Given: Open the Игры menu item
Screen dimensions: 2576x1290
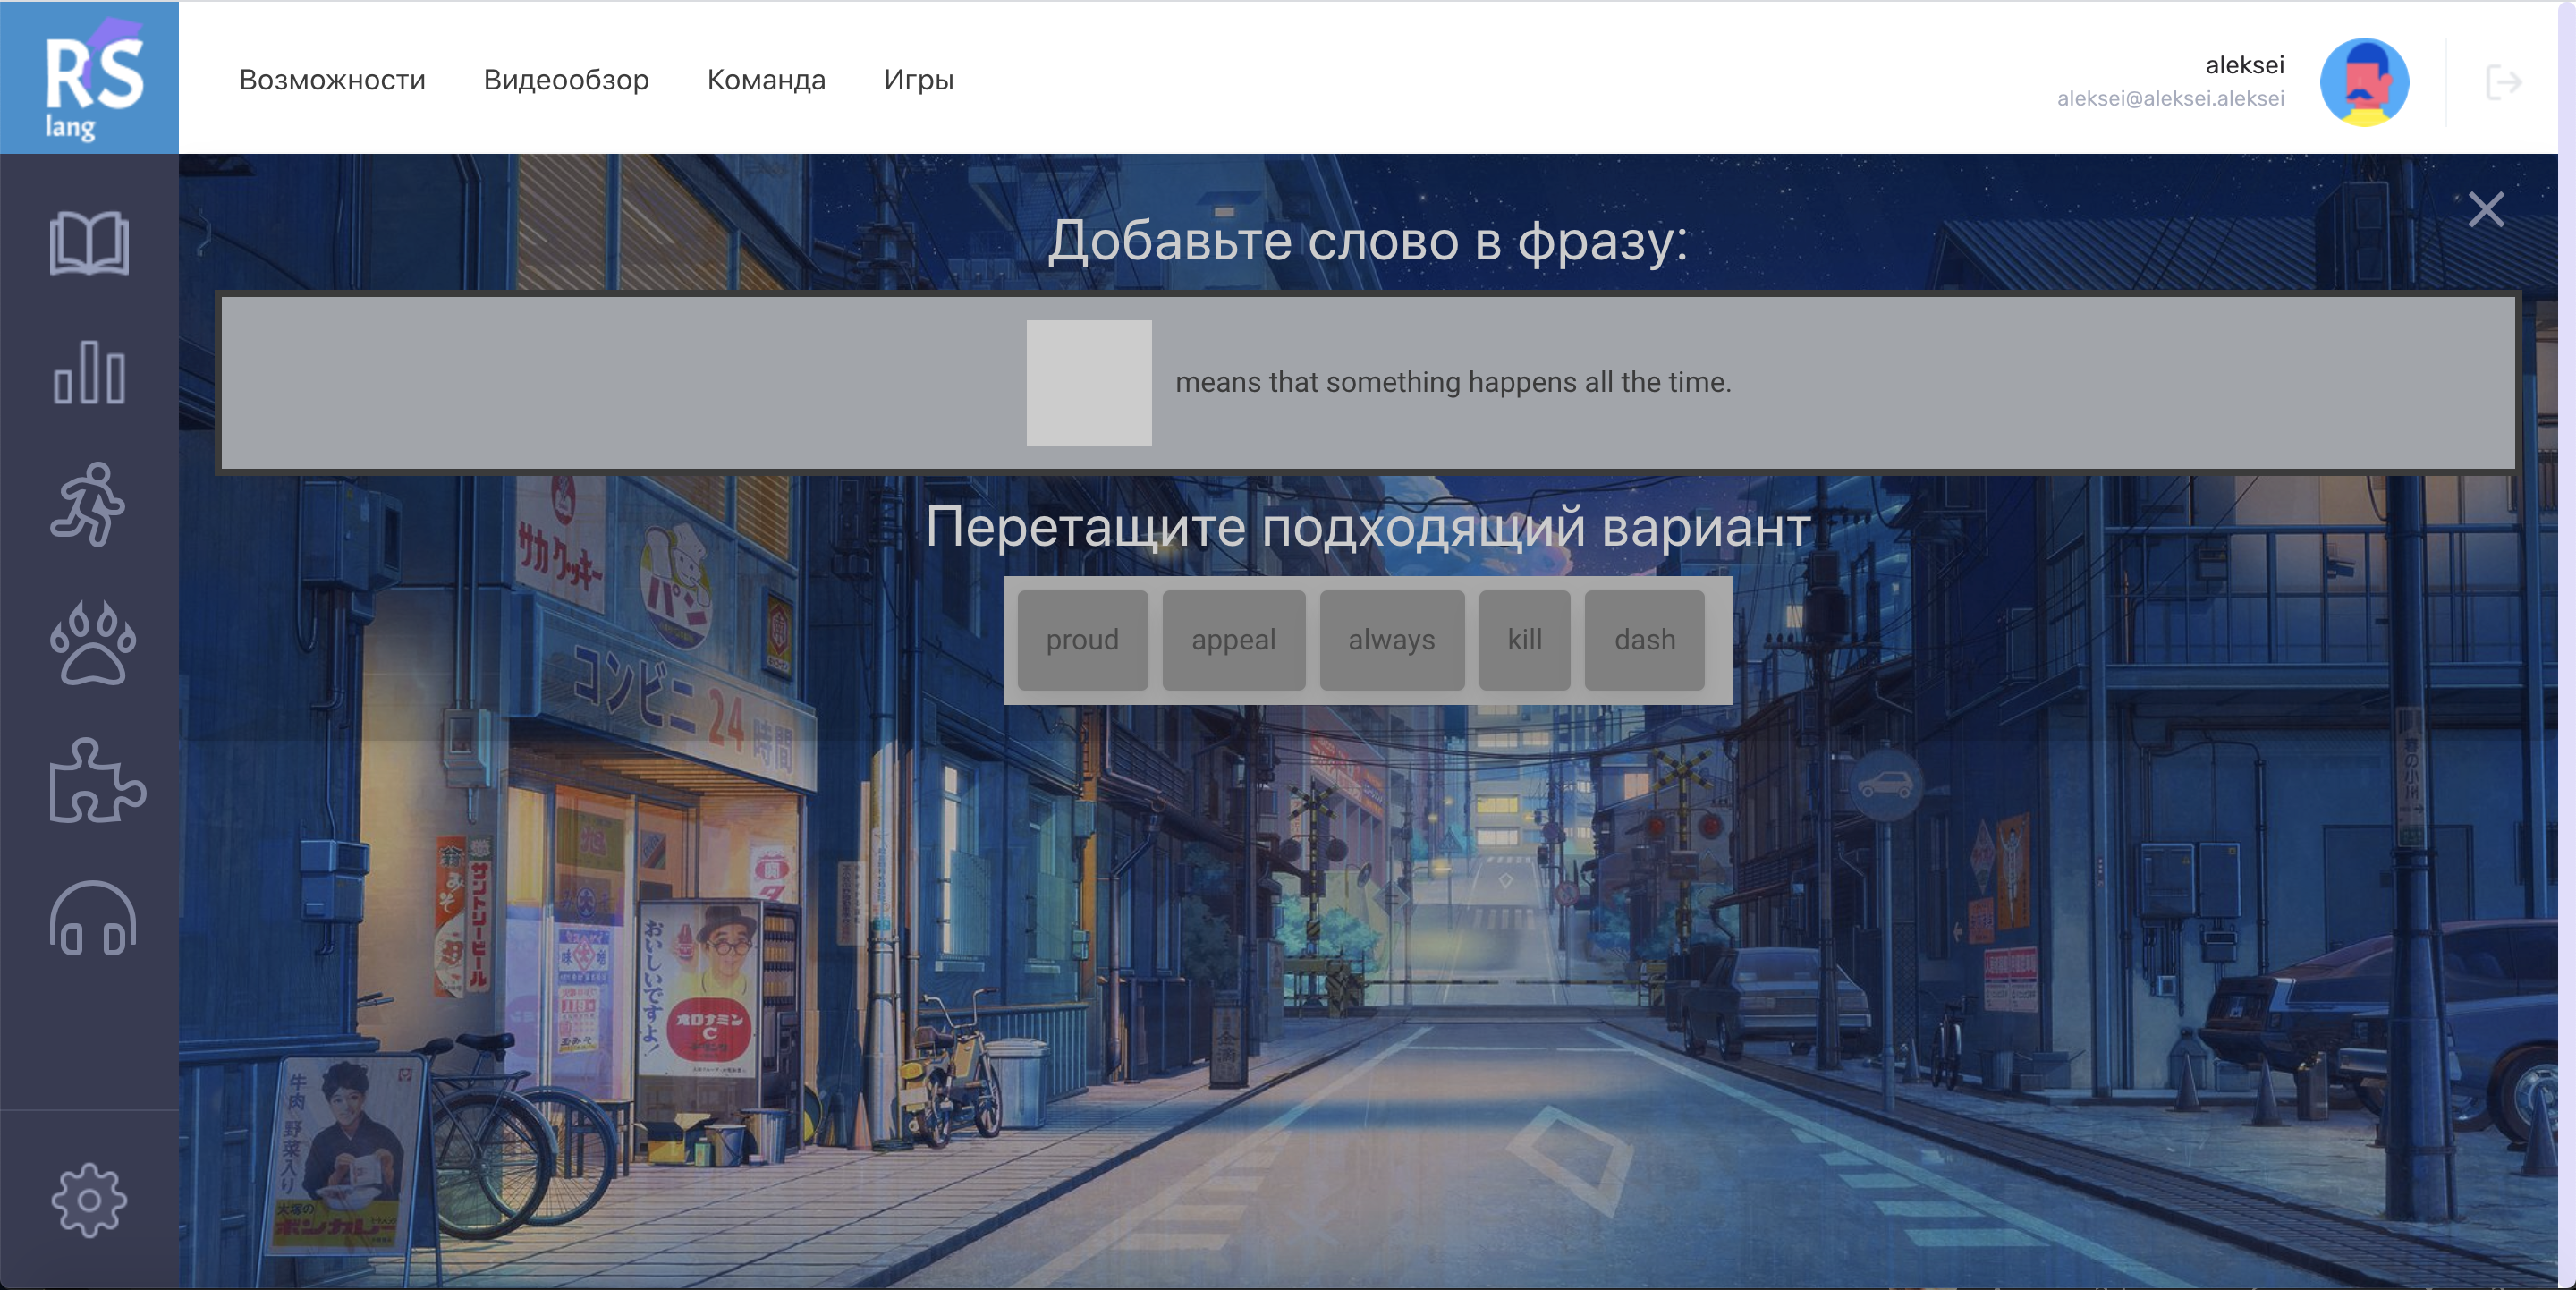Looking at the screenshot, I should point(918,80).
